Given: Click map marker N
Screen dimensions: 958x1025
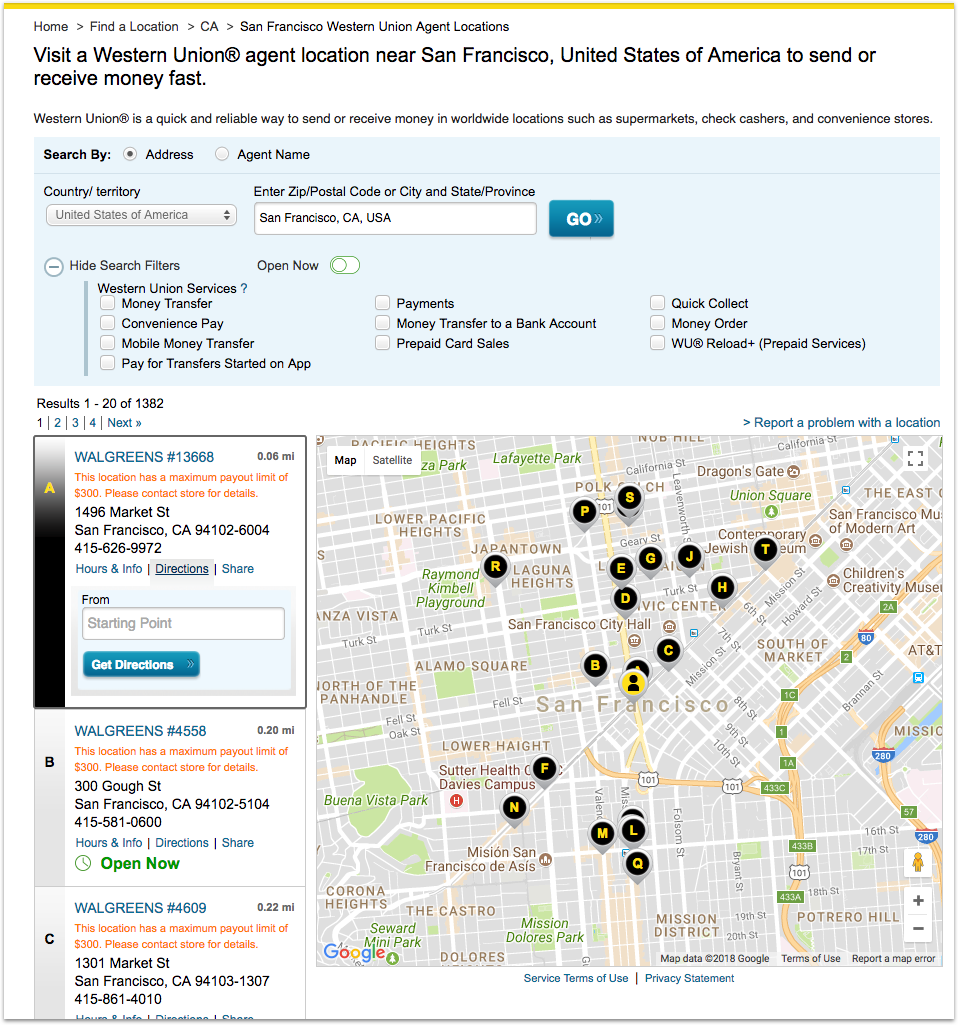Looking at the screenshot, I should (514, 807).
